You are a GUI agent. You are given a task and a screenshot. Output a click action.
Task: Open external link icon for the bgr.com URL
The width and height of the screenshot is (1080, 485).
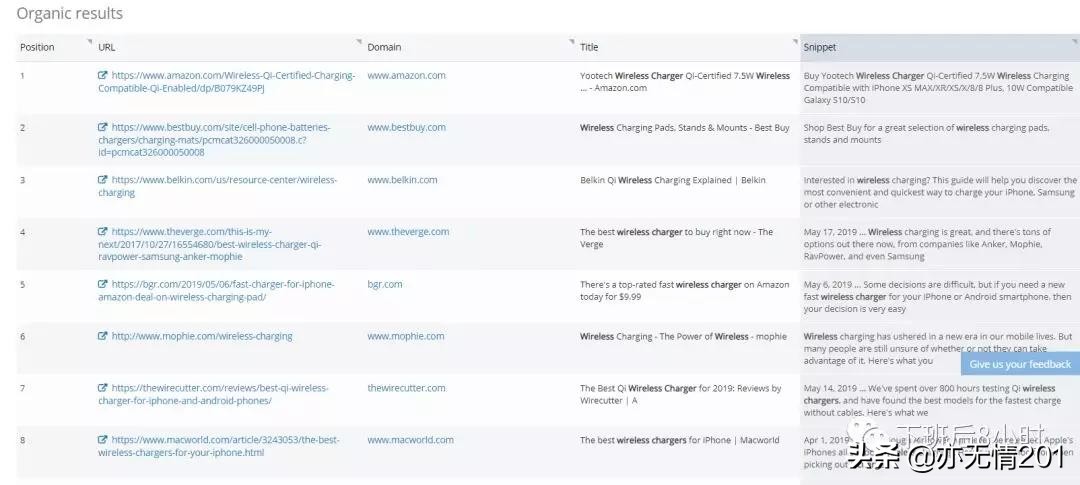(103, 284)
